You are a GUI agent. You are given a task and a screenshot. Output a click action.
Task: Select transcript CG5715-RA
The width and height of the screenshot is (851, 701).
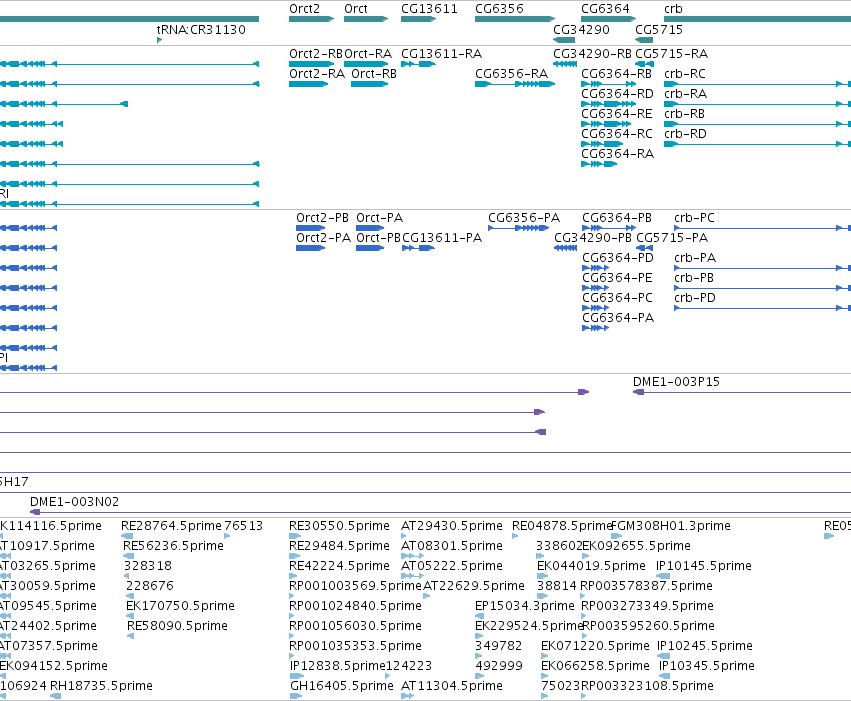(644, 64)
